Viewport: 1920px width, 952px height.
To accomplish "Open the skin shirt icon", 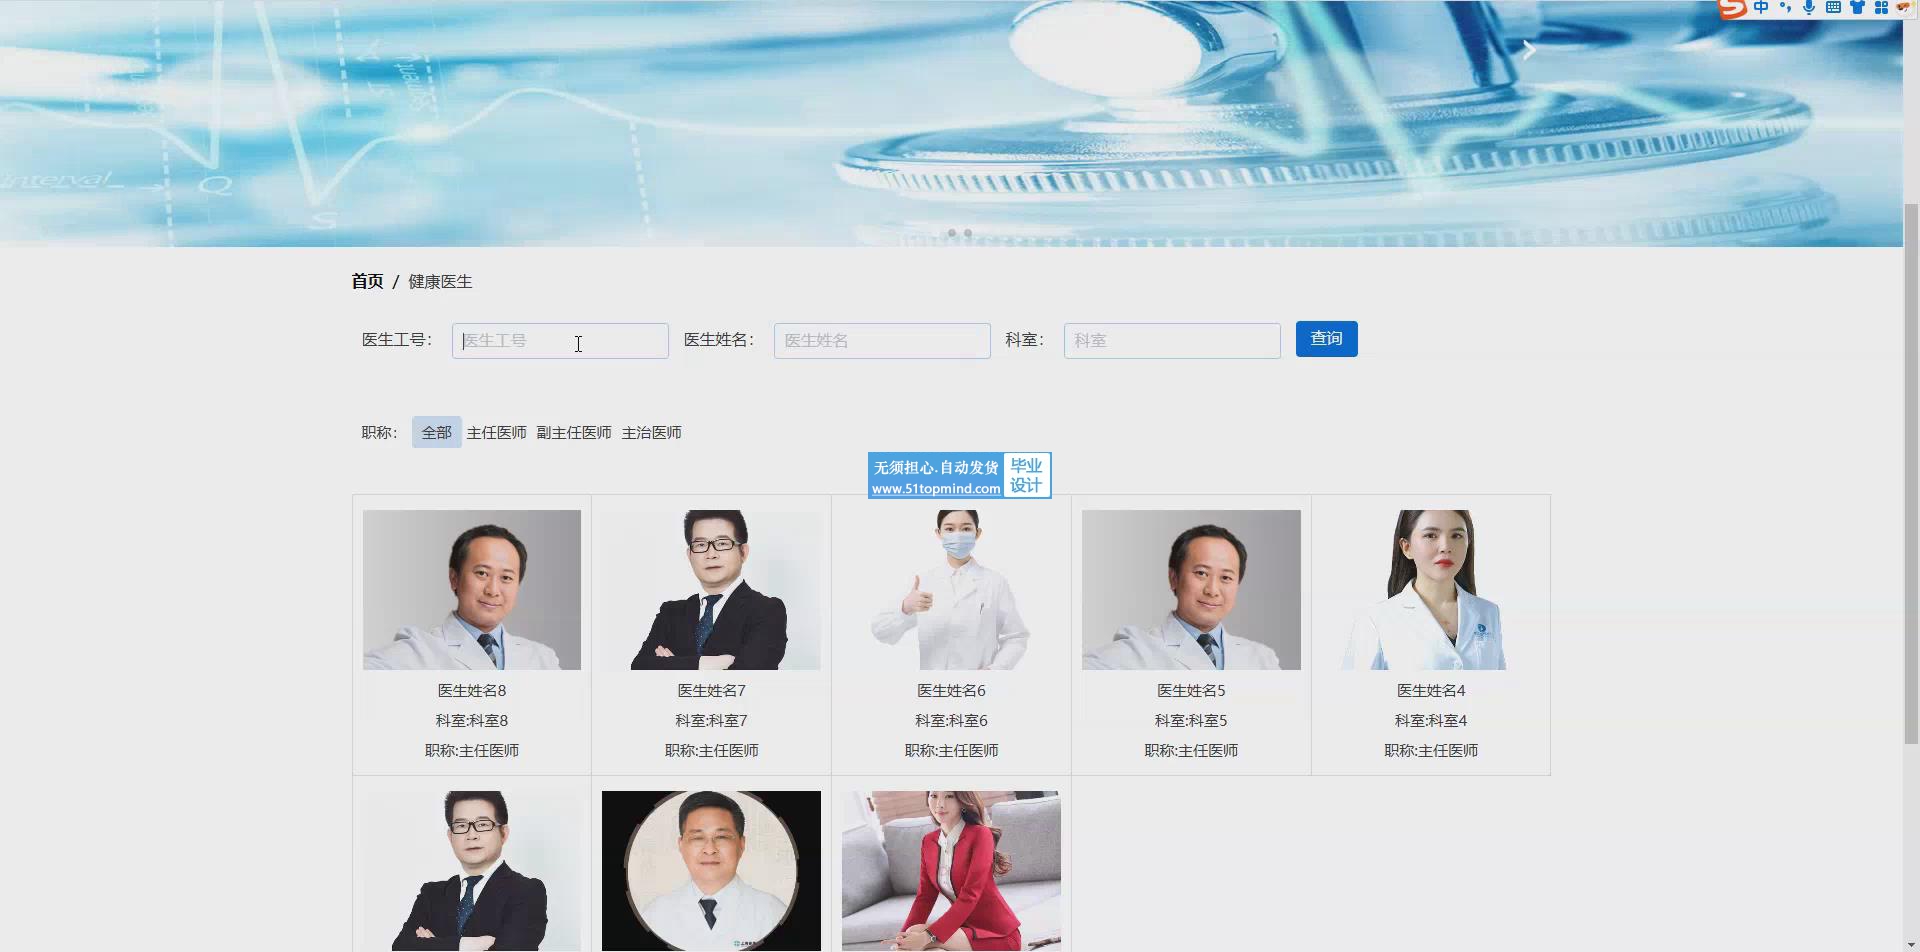I will click(1857, 8).
